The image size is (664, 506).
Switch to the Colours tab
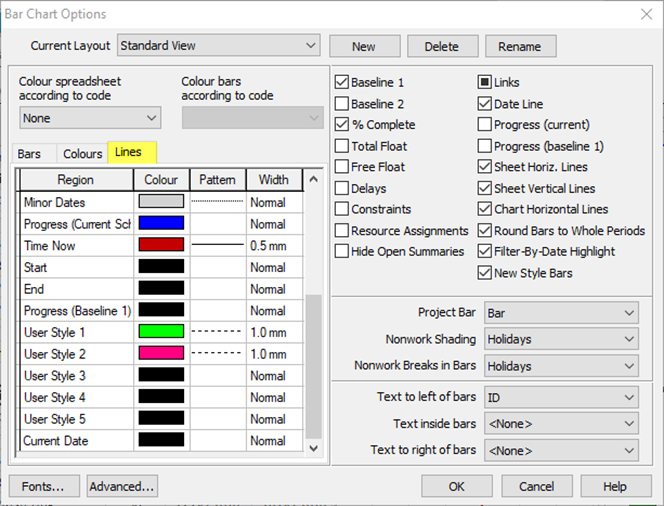[x=82, y=153]
